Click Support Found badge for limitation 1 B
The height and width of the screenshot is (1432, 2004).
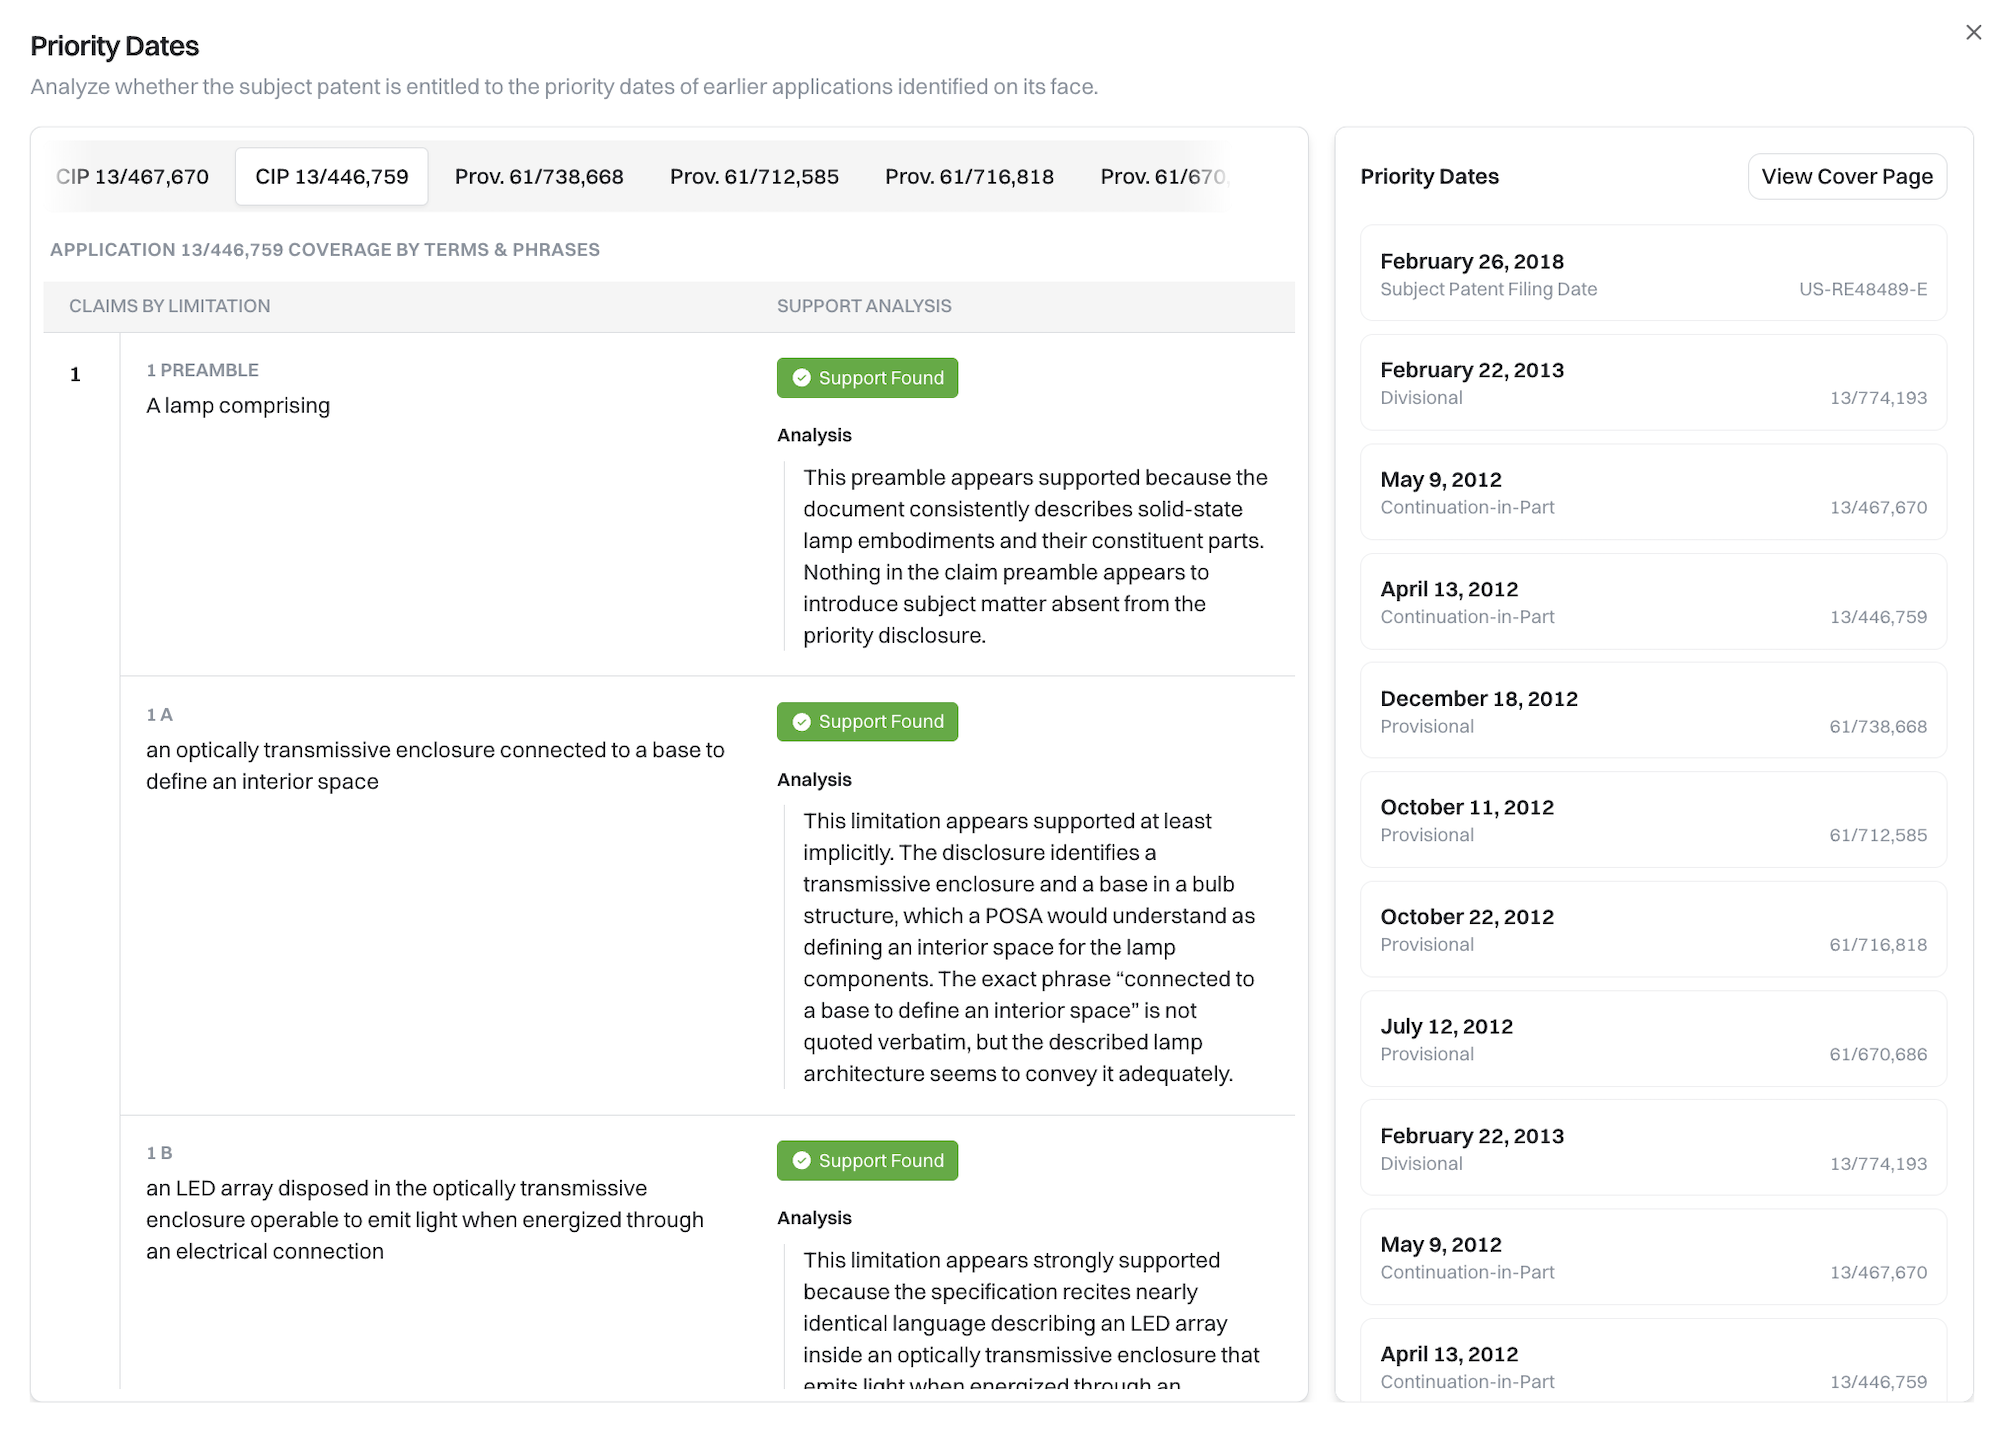click(x=866, y=1161)
